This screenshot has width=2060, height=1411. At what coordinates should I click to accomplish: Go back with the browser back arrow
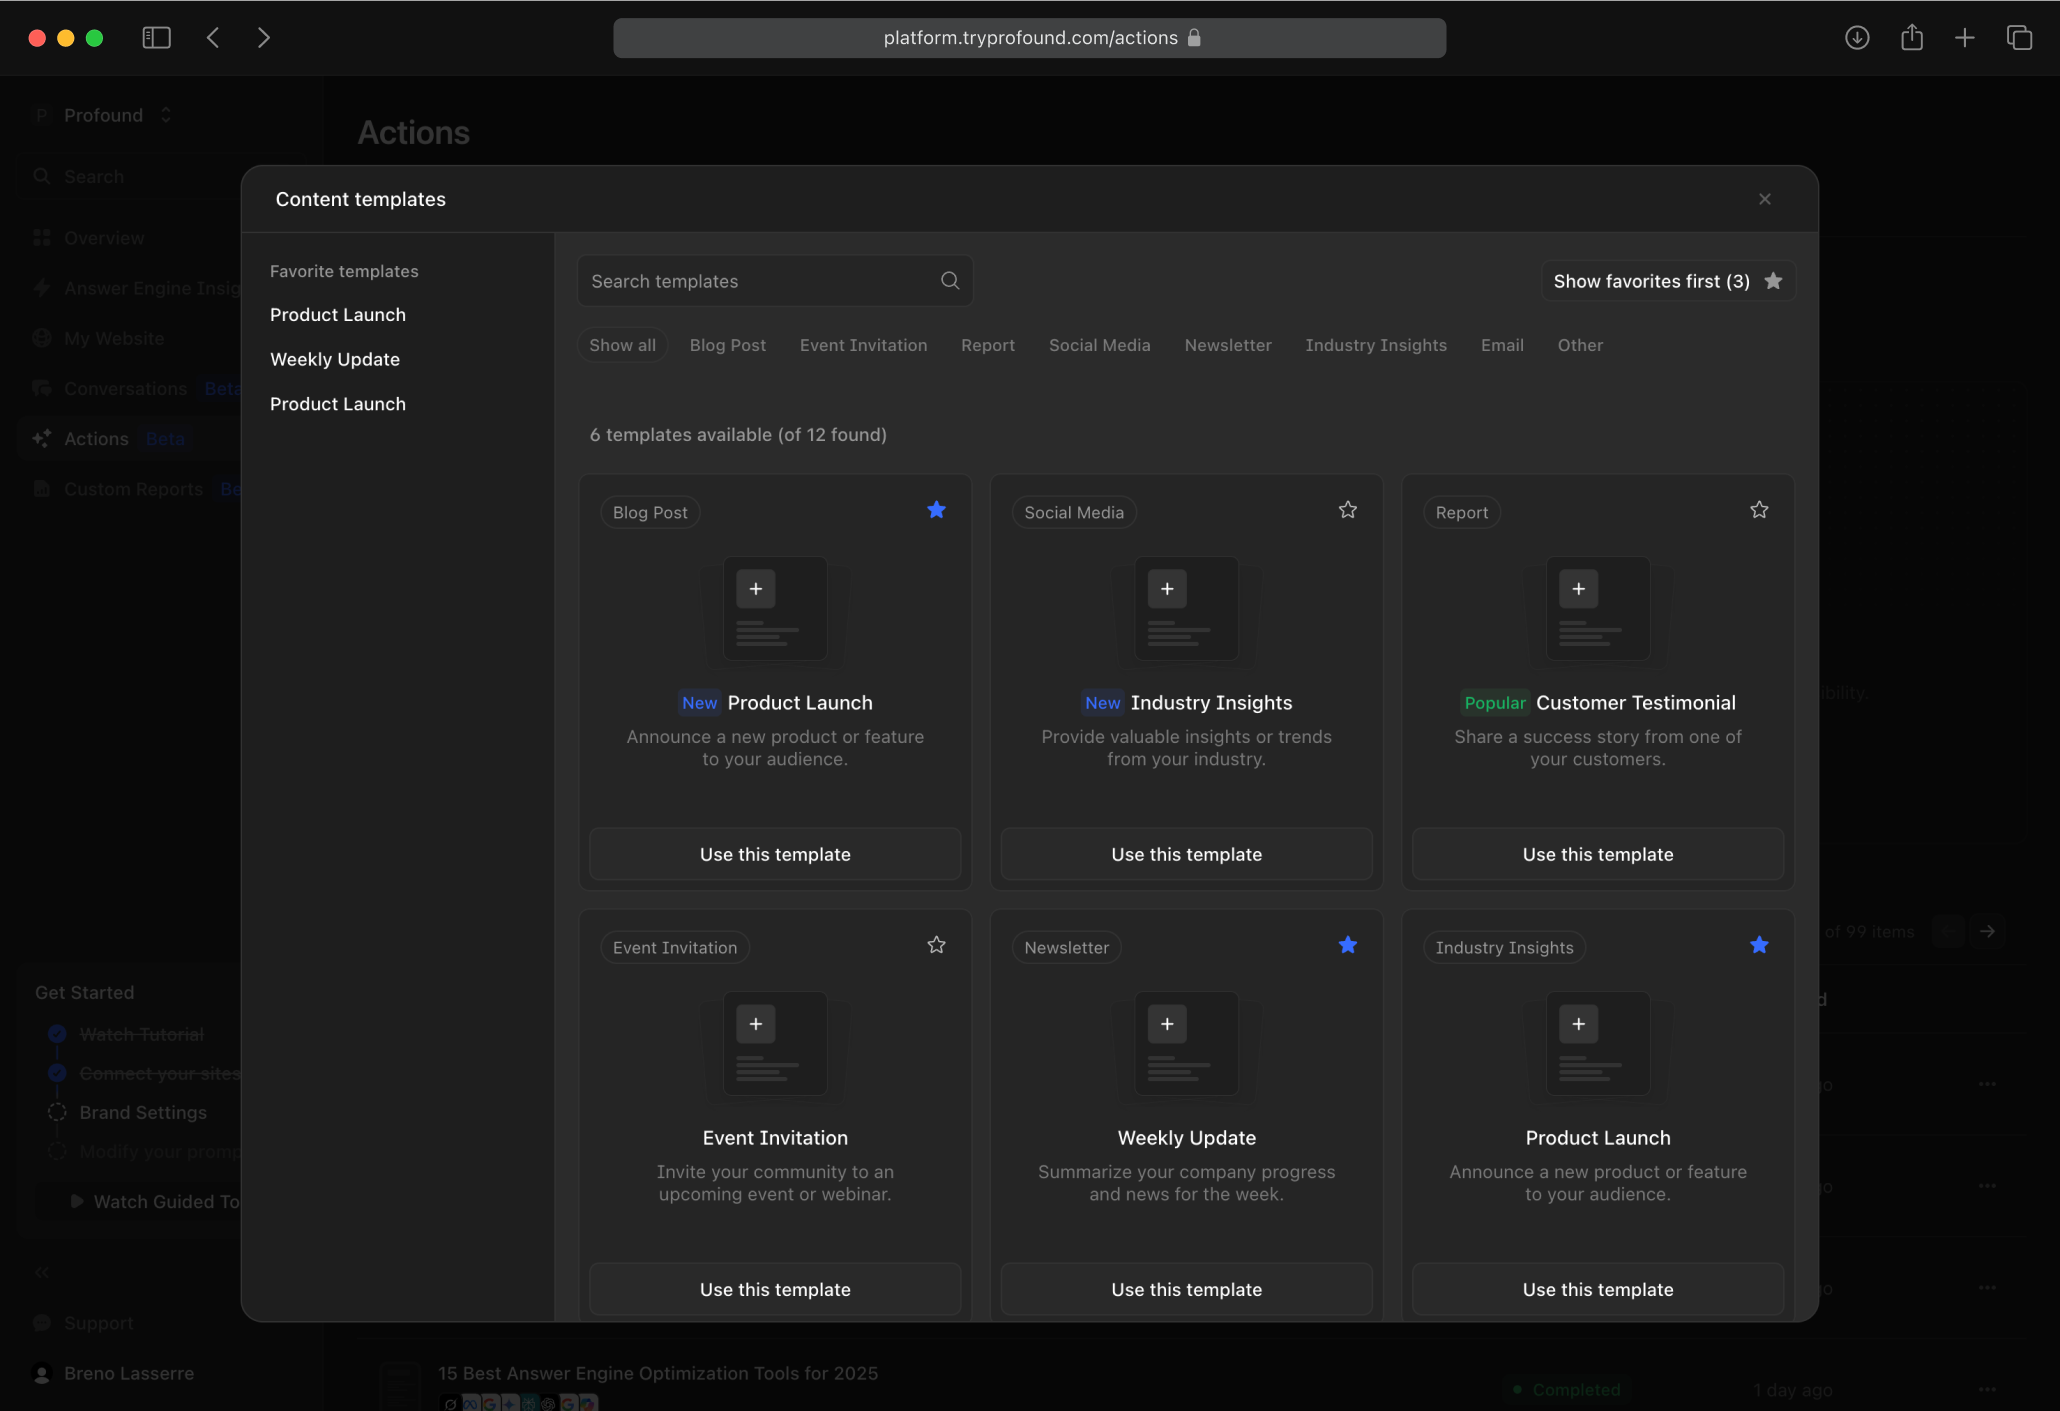(x=213, y=38)
